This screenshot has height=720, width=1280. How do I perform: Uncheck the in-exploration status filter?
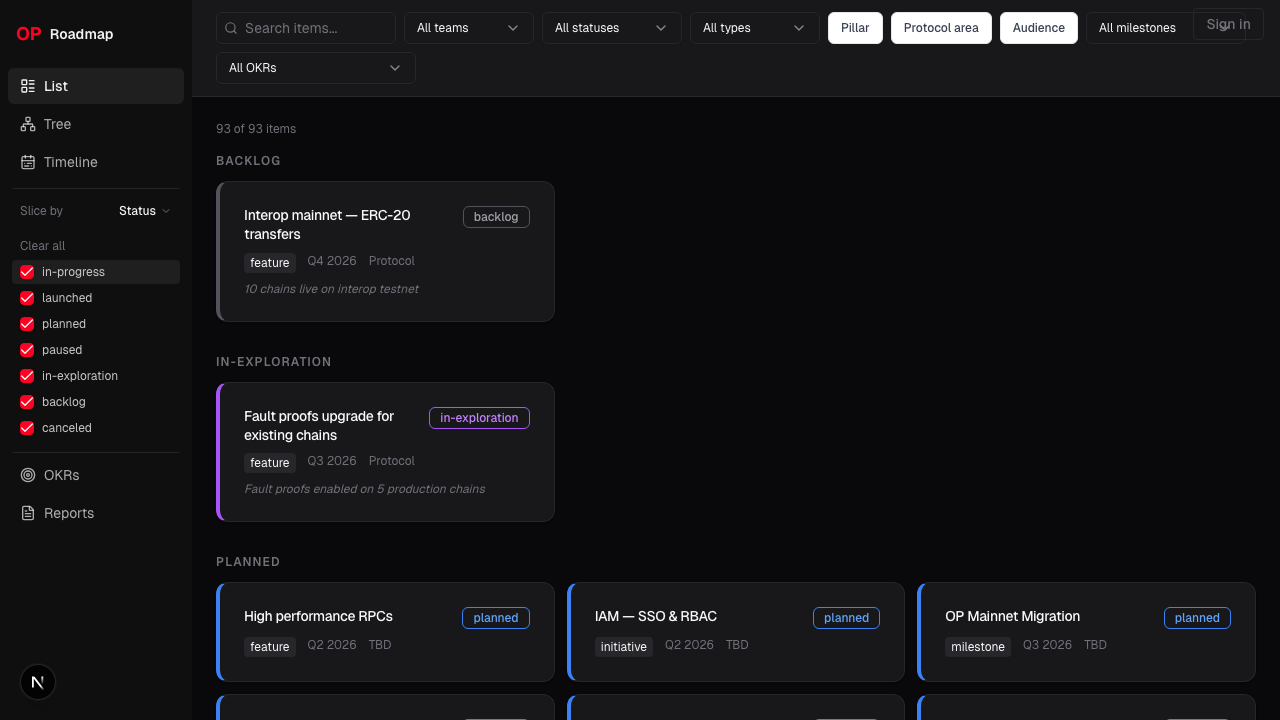click(27, 376)
